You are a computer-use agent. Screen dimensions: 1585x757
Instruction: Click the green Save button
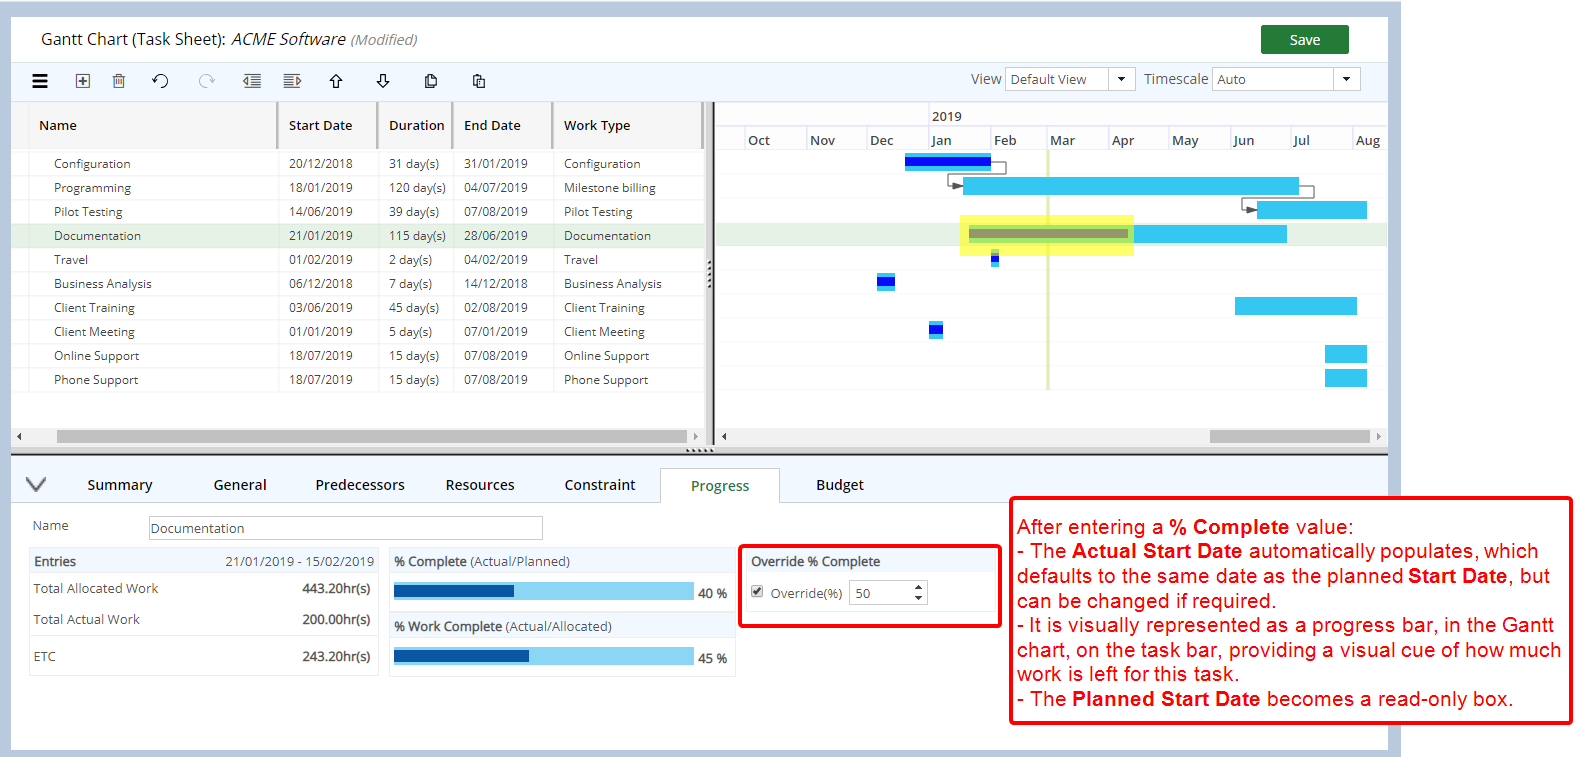1304,40
